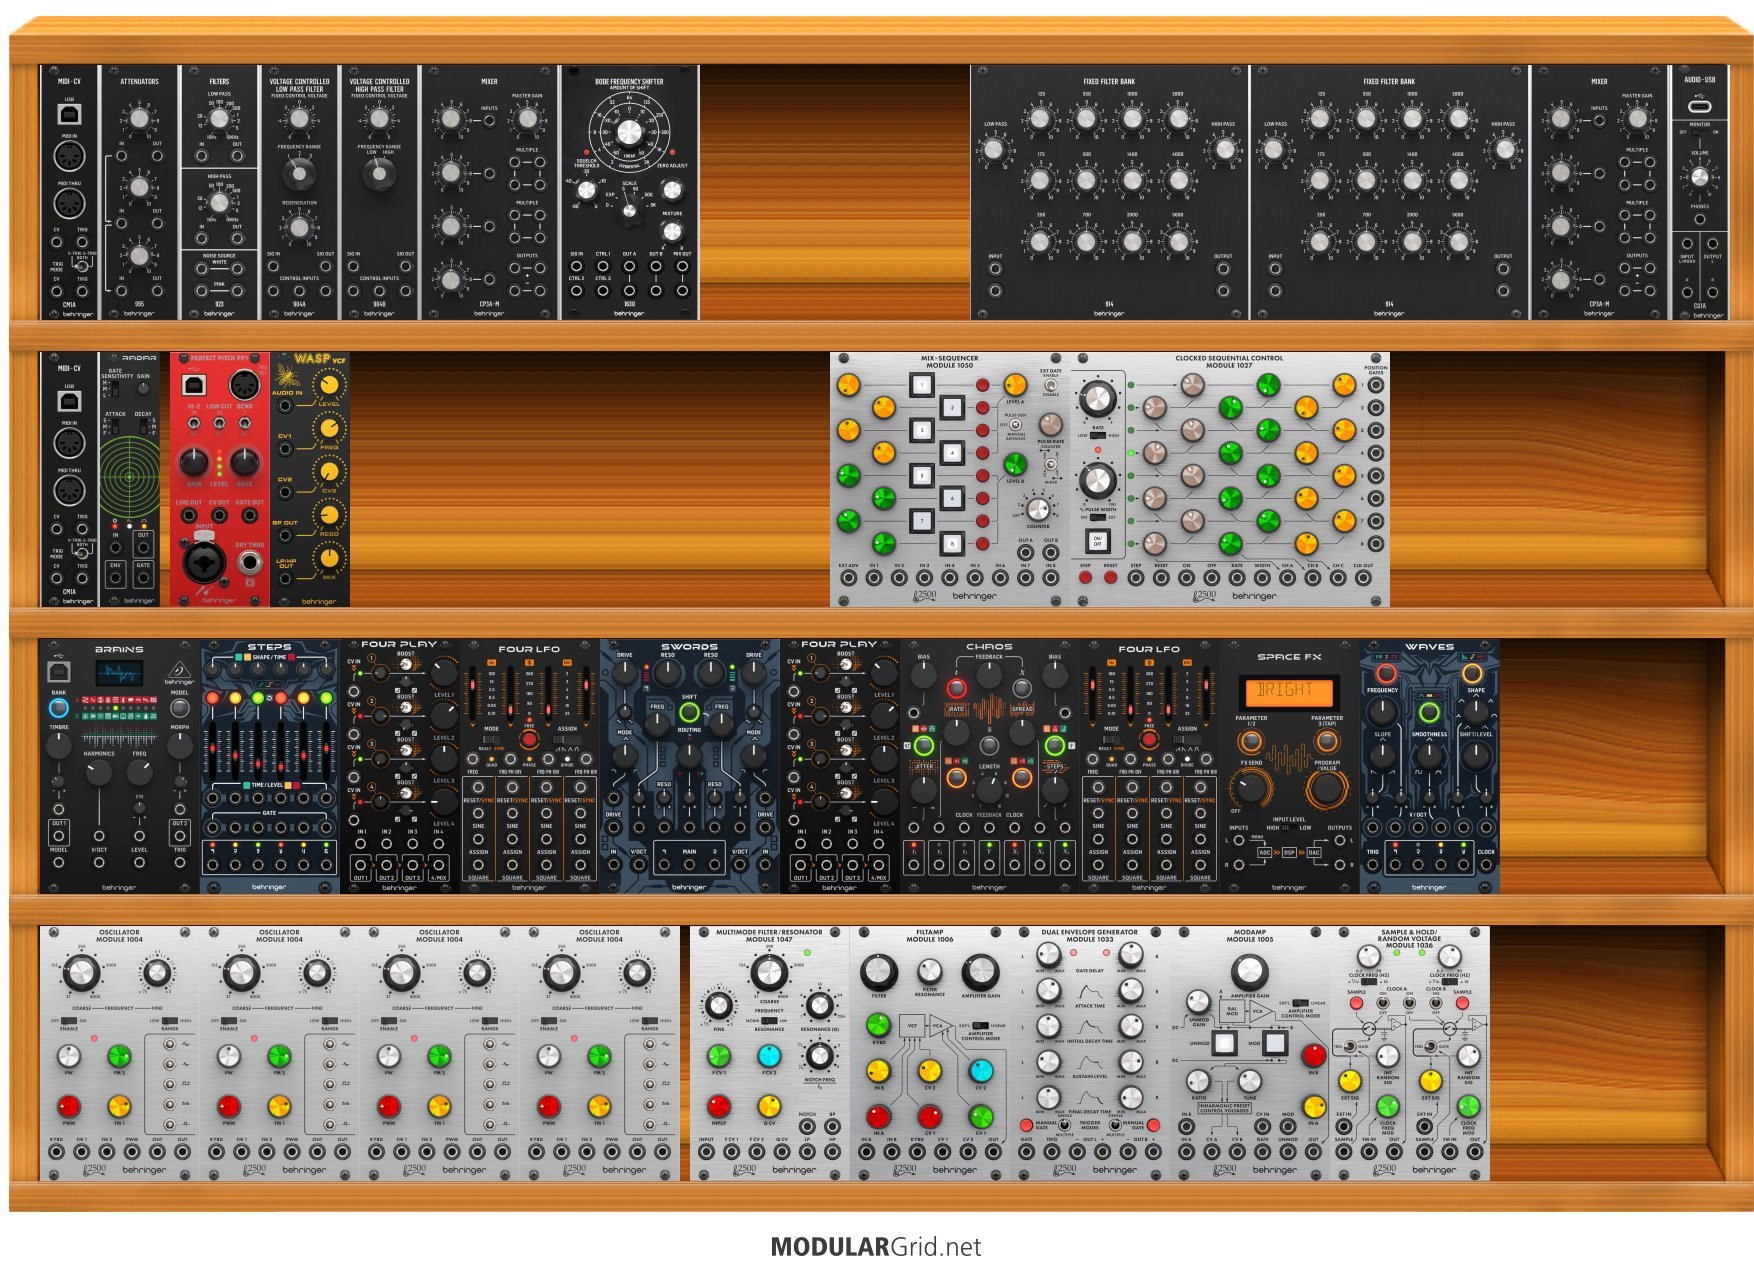The height and width of the screenshot is (1268, 1754).
Task: Click the orange BRIGHT display on Space FX
Action: point(1288,691)
